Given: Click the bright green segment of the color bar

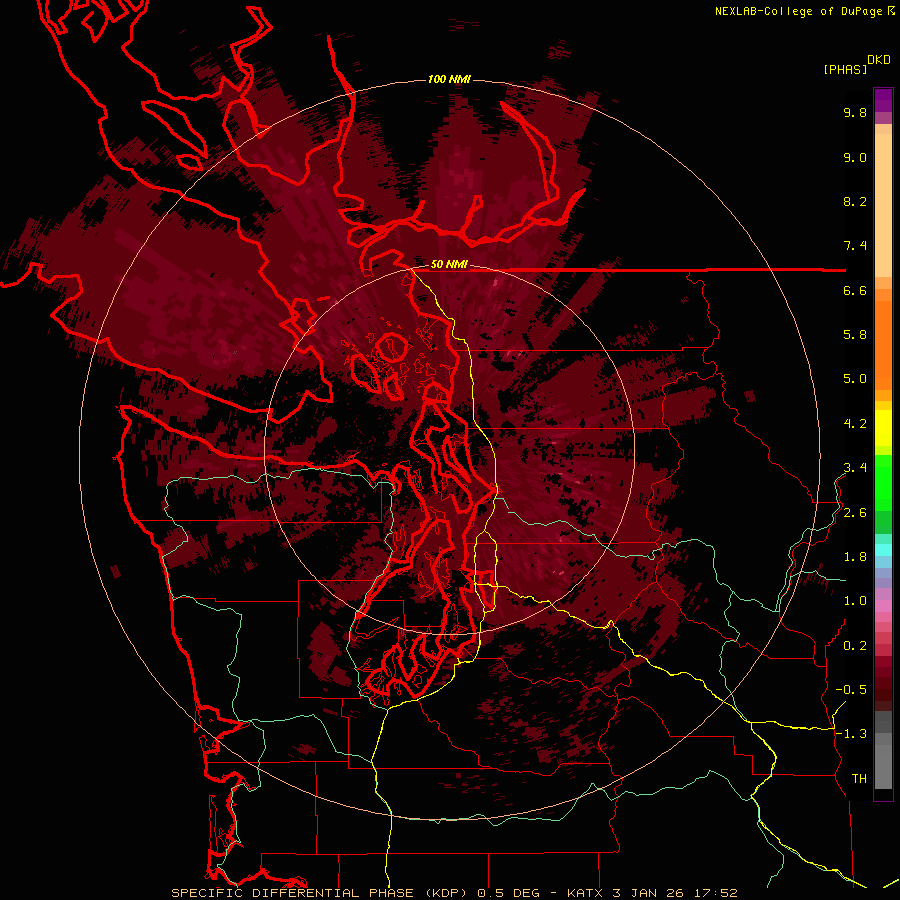Looking at the screenshot, I should 883,482.
